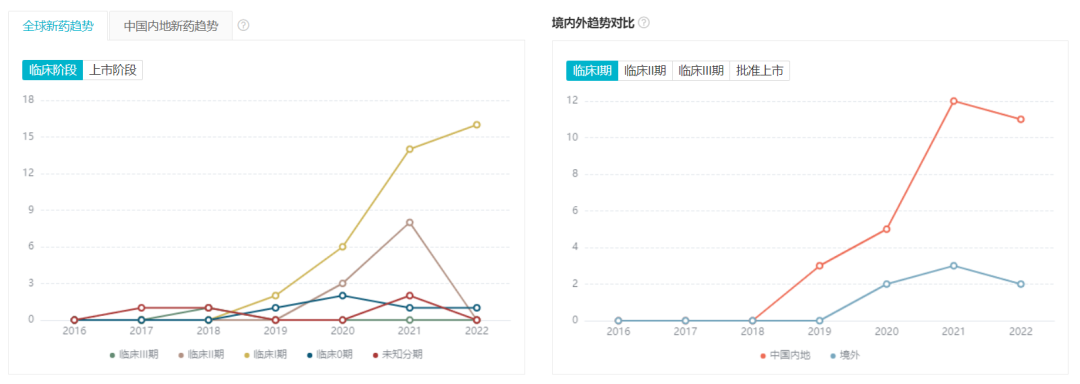Viewport: 1080px width, 384px height.
Task: Select 批准上市 filter in right chart
Action: point(760,71)
